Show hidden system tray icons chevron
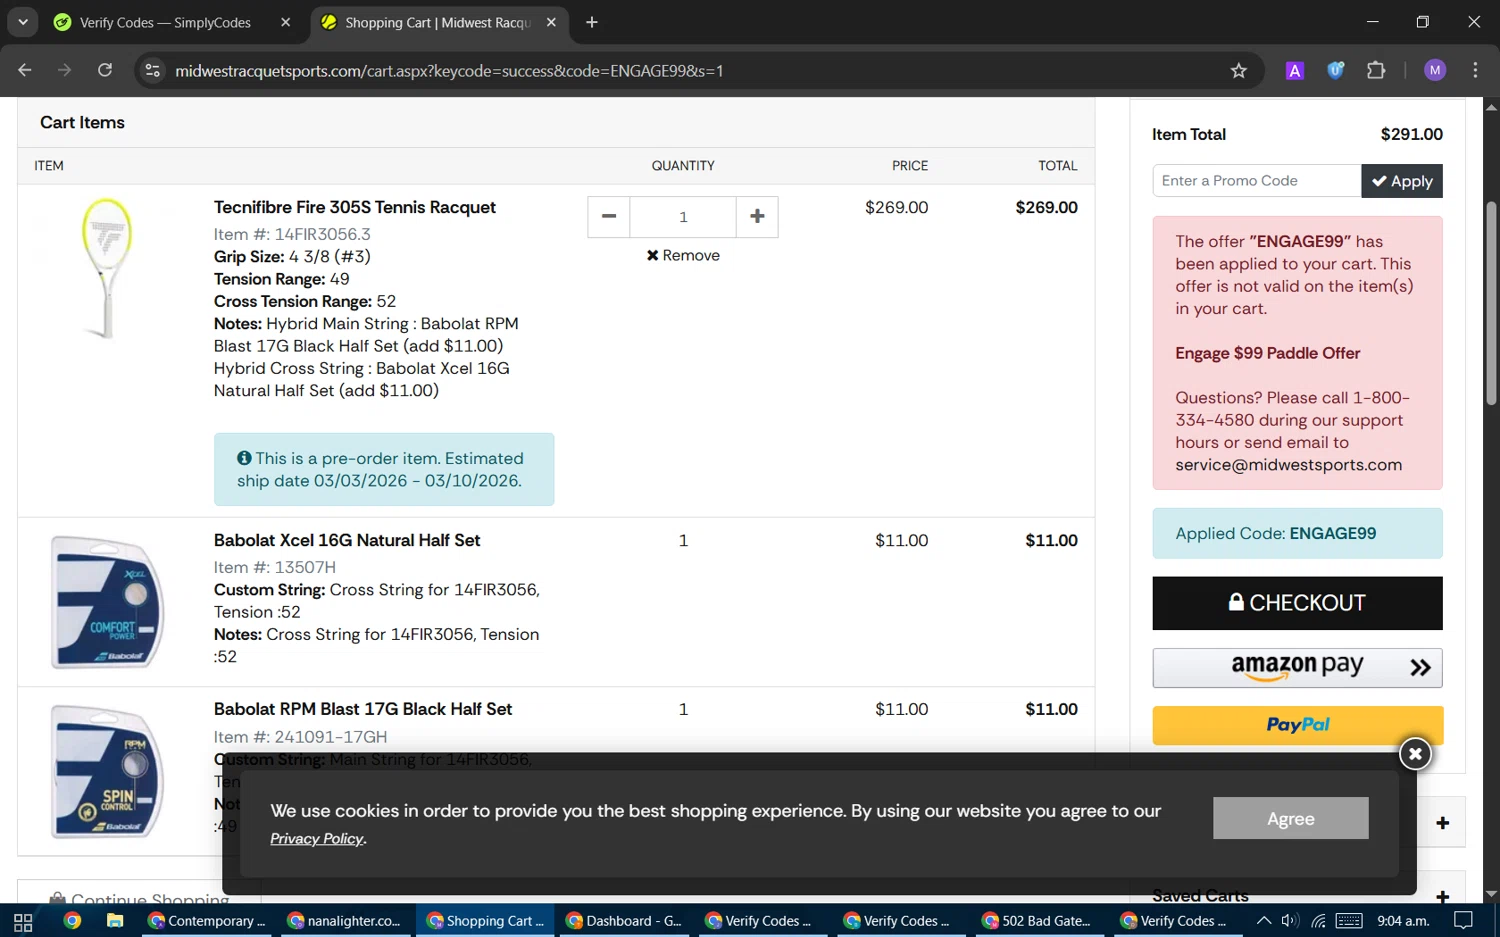The width and height of the screenshot is (1500, 937). click(1263, 921)
